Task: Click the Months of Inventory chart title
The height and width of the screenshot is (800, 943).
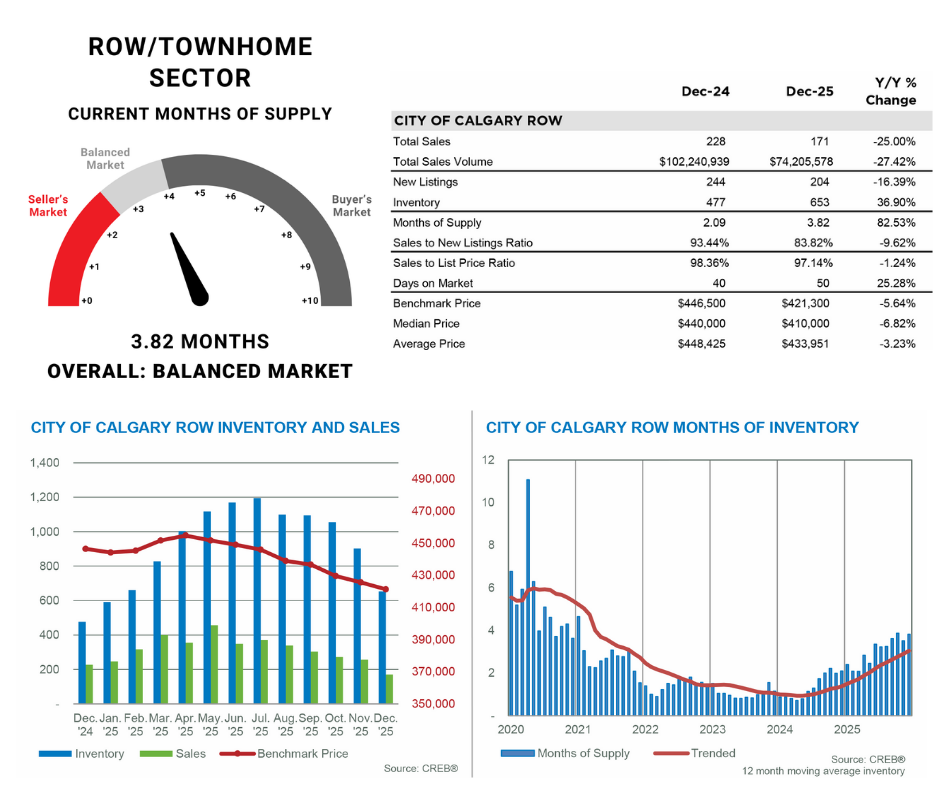Action: point(672,427)
